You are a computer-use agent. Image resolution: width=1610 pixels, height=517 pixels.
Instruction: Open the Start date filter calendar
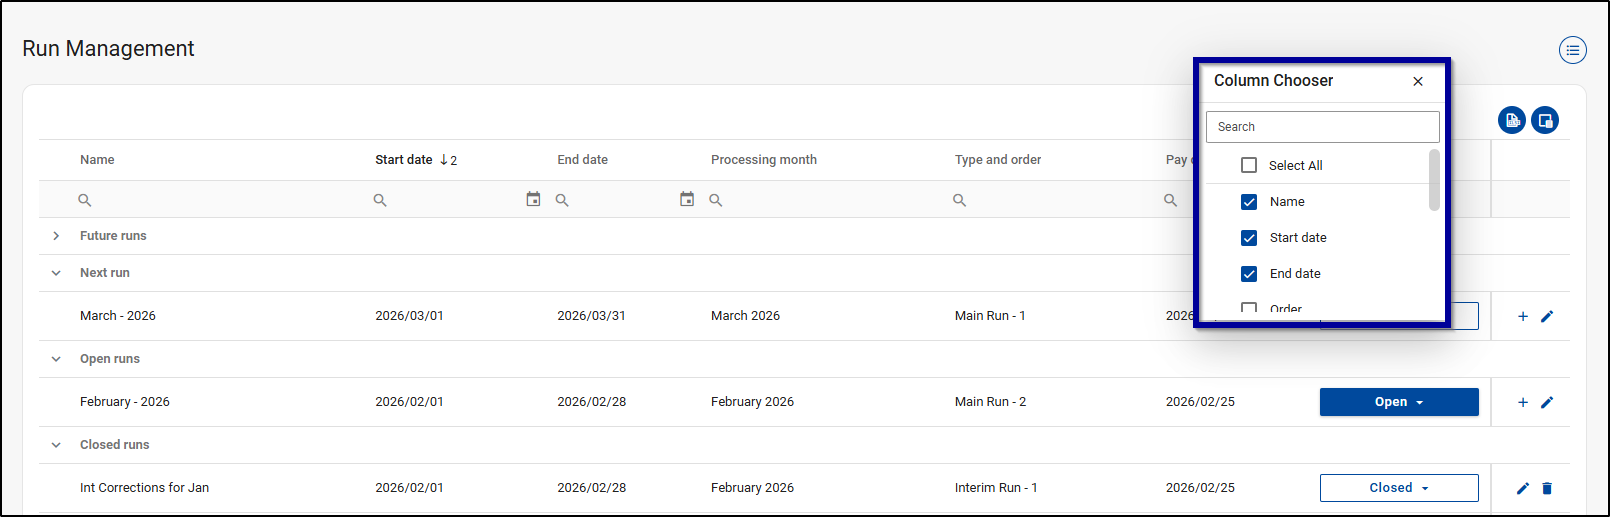click(x=533, y=200)
